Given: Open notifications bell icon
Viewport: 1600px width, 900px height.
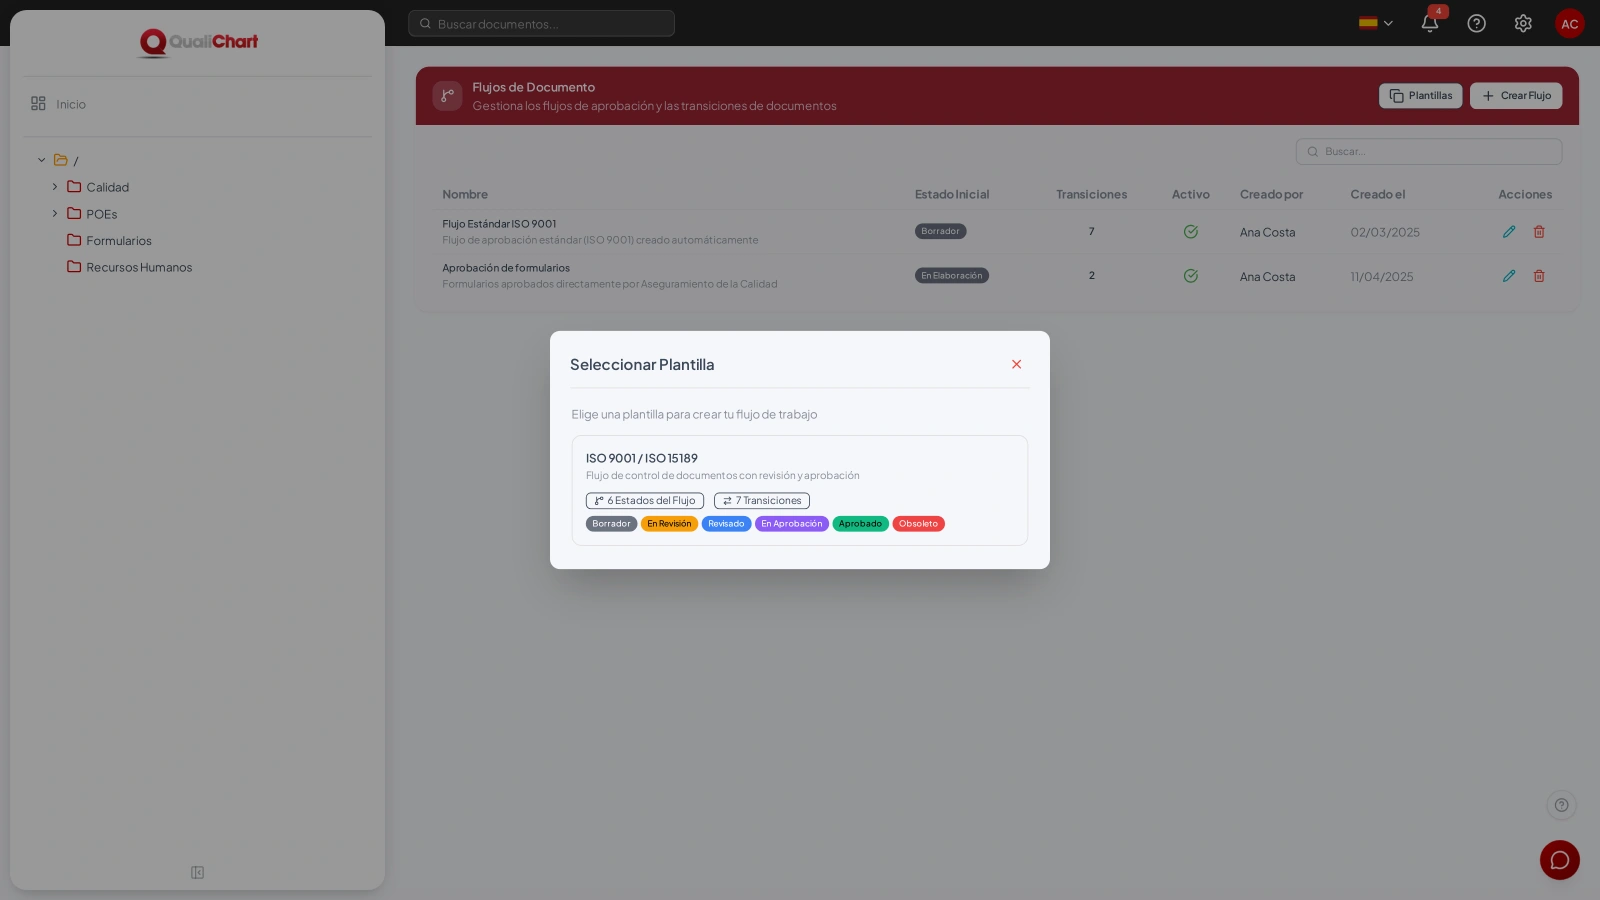Looking at the screenshot, I should [1430, 23].
